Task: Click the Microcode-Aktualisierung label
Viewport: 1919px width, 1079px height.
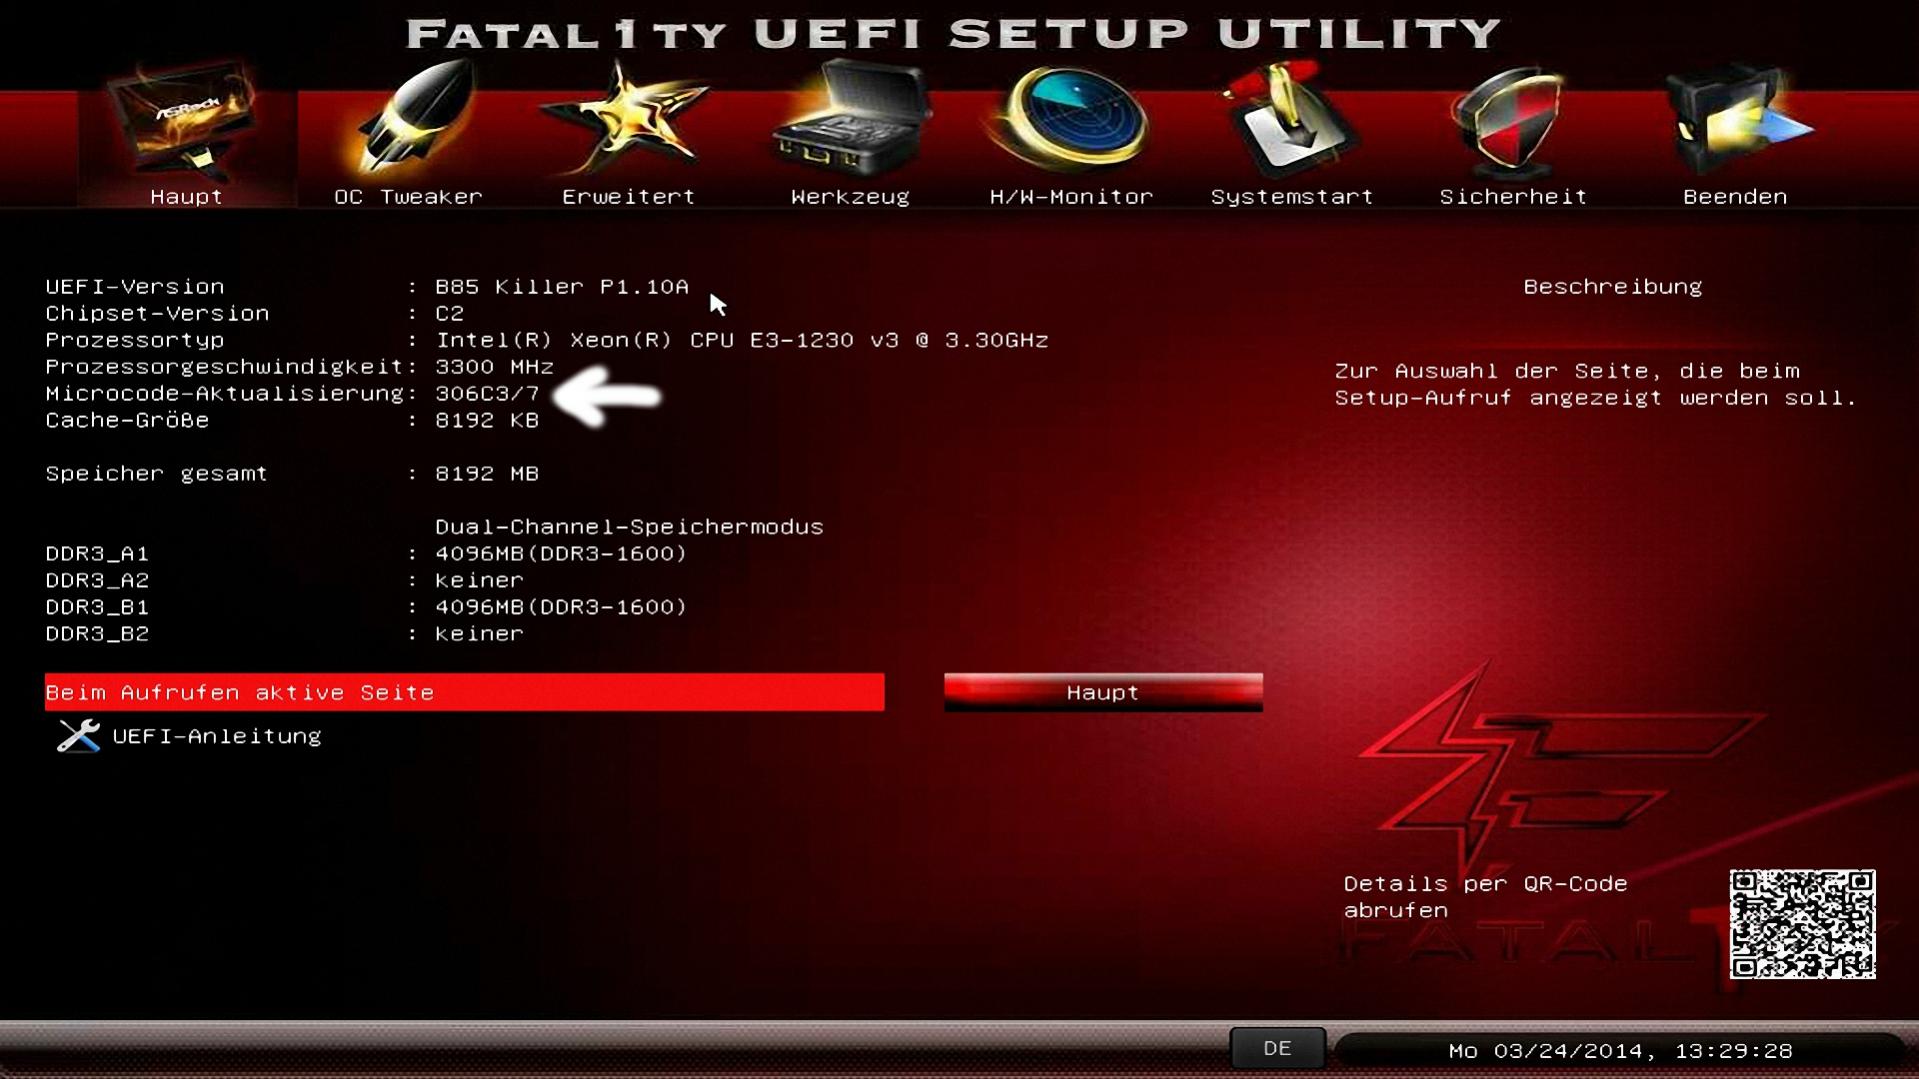Action: pyautogui.click(x=224, y=394)
